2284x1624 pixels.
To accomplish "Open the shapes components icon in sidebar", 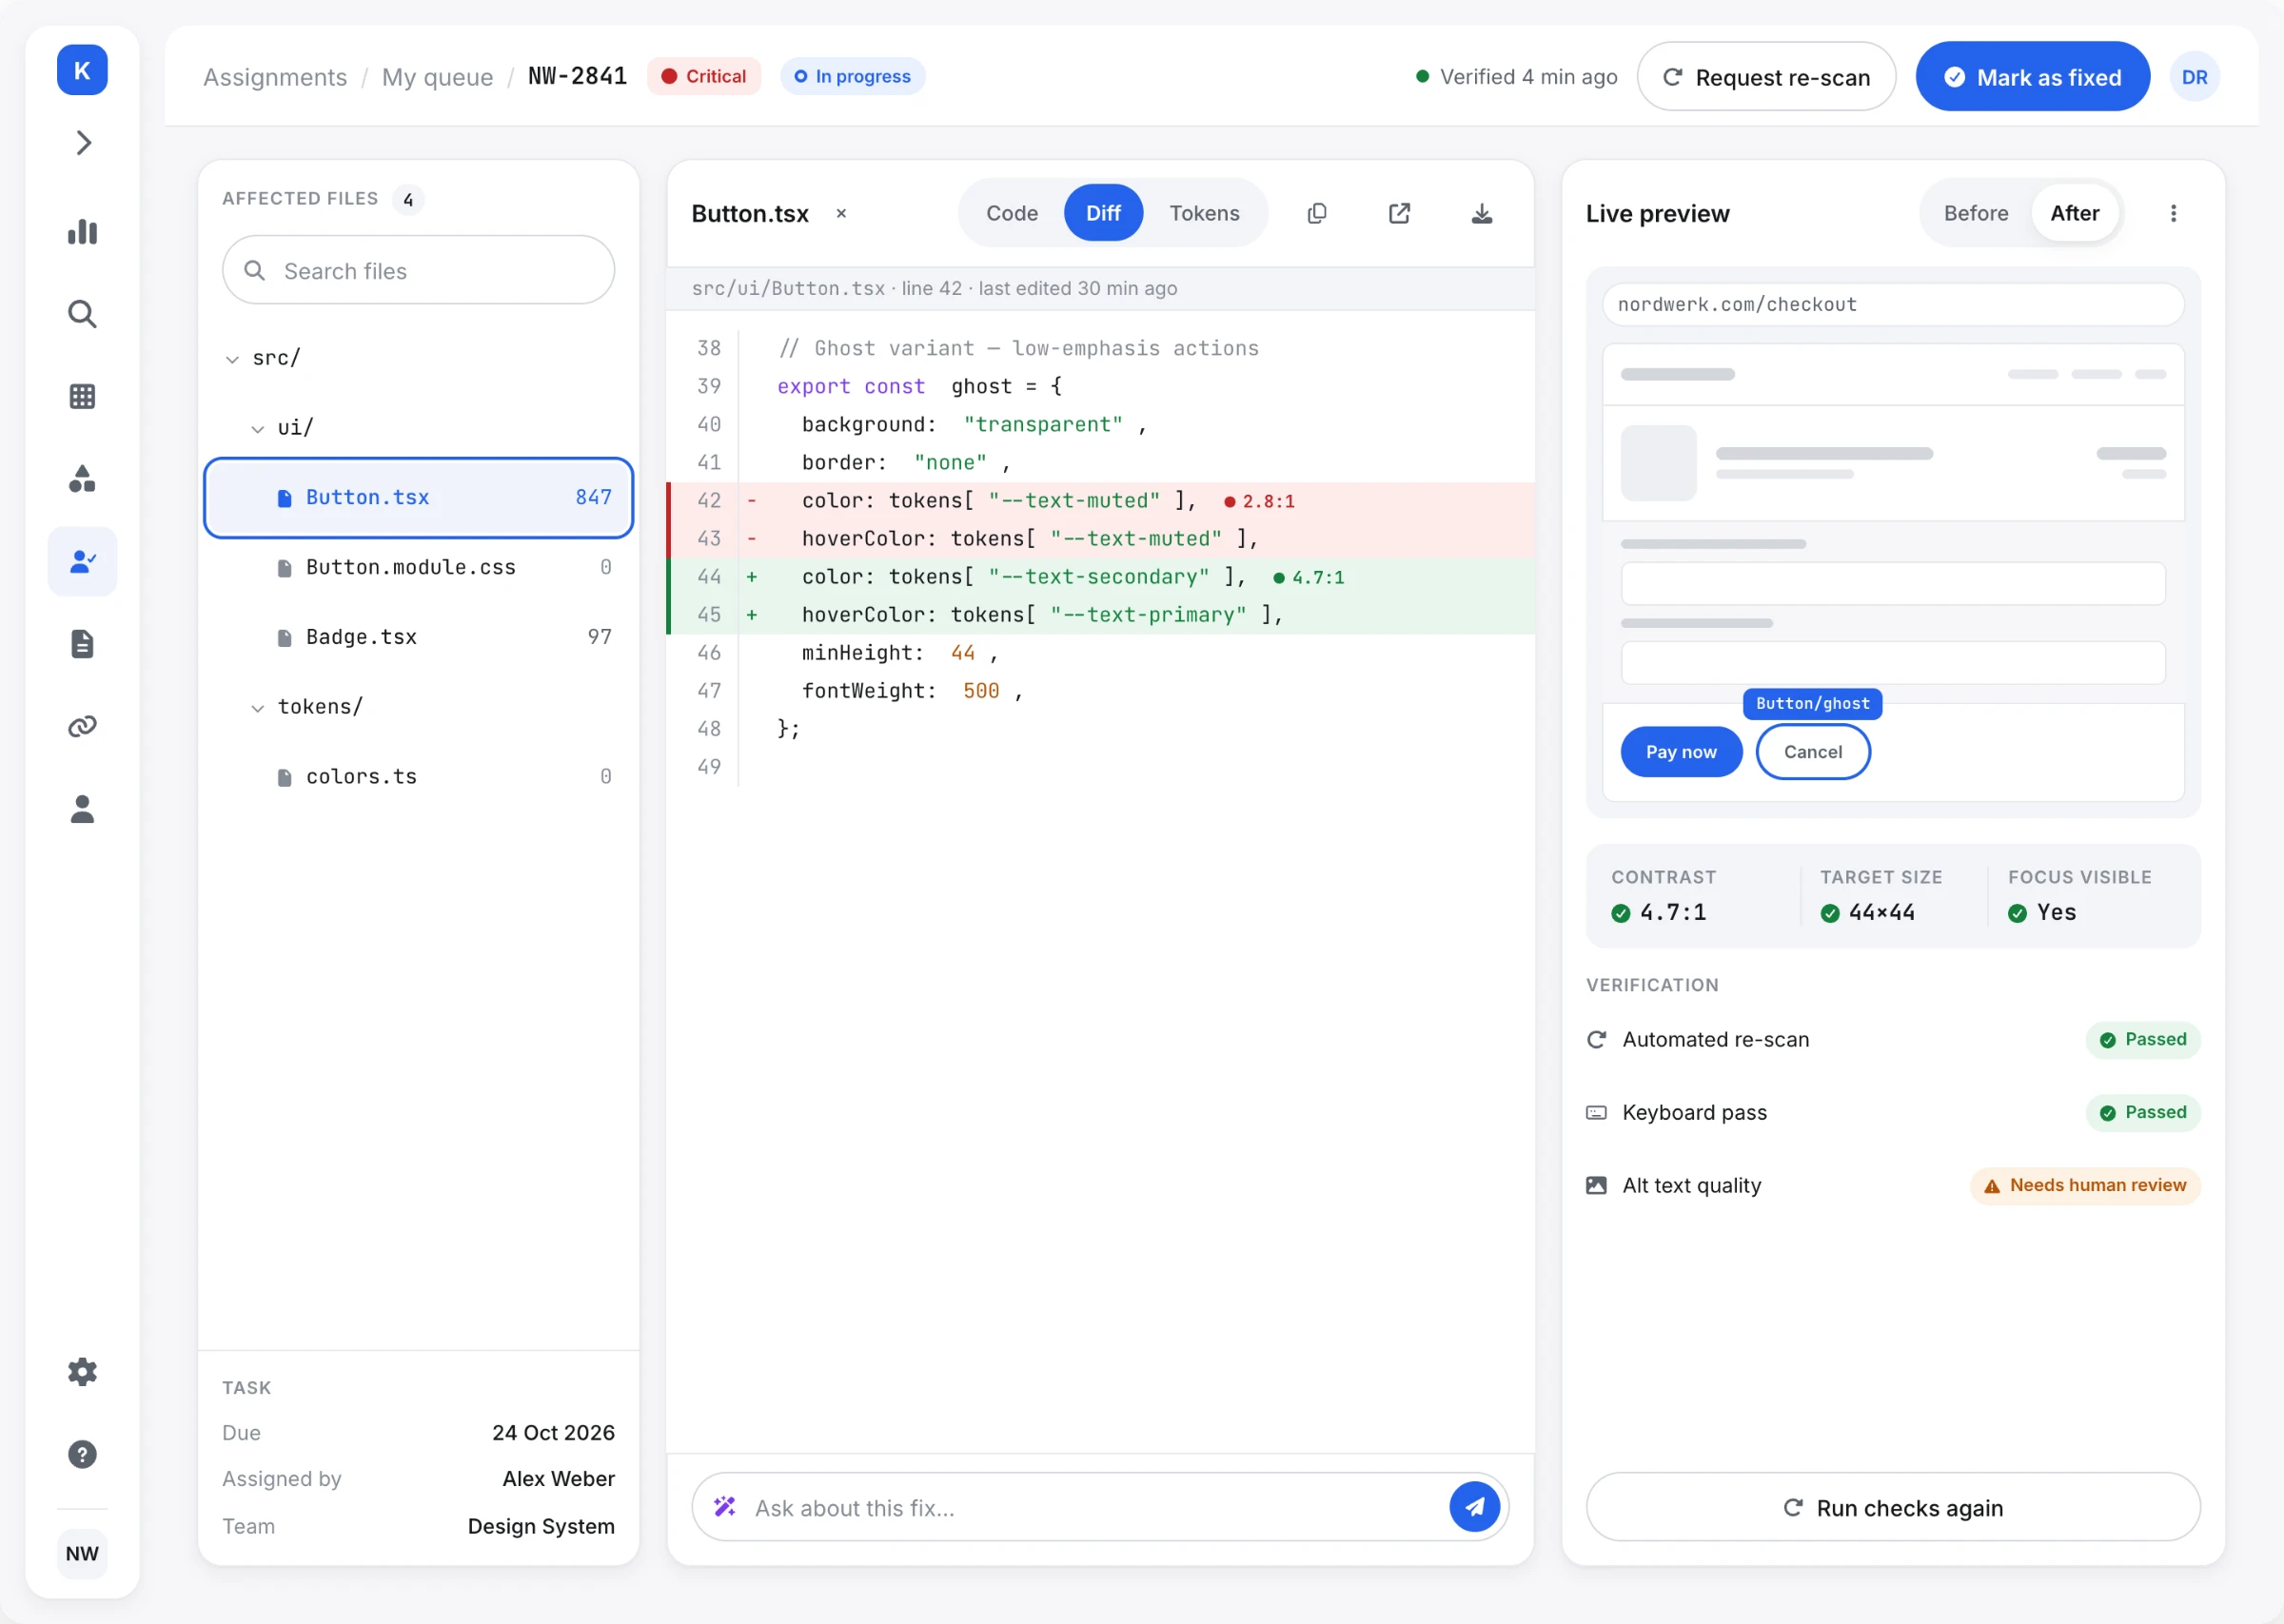I will tap(83, 479).
